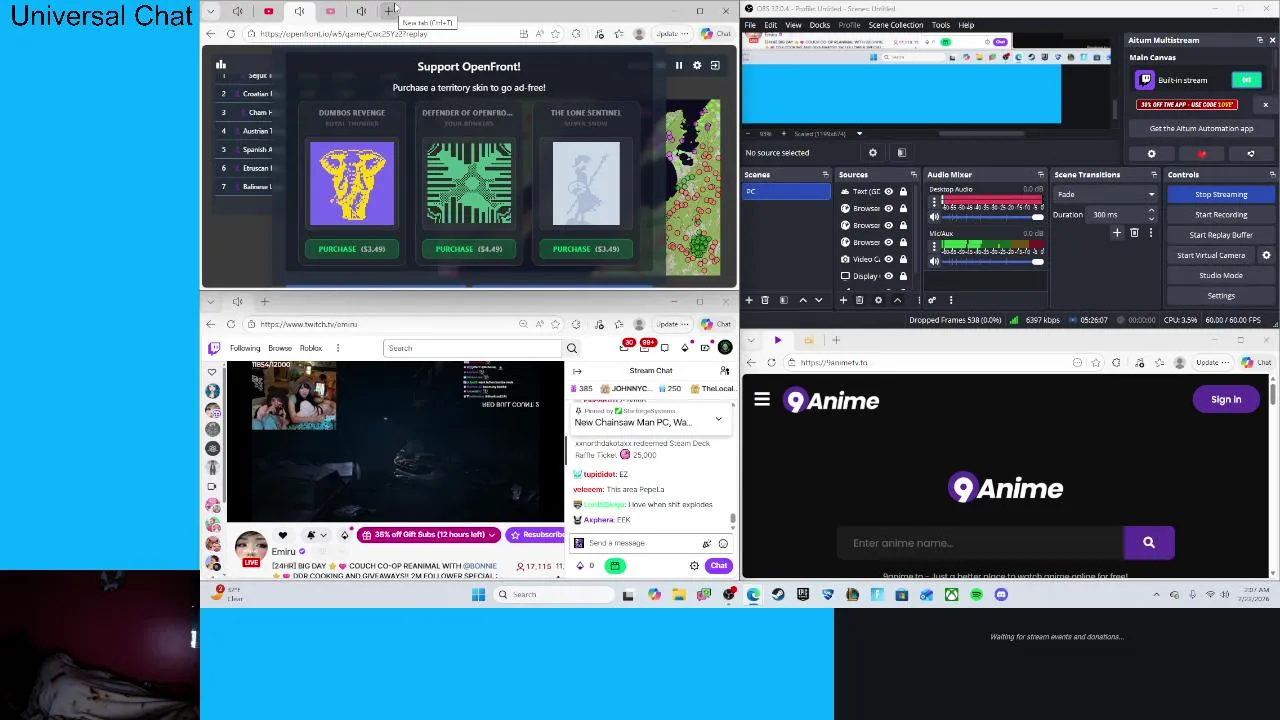Click the 'Enter anime name' search field
This screenshot has width=1280, height=720.
click(981, 543)
